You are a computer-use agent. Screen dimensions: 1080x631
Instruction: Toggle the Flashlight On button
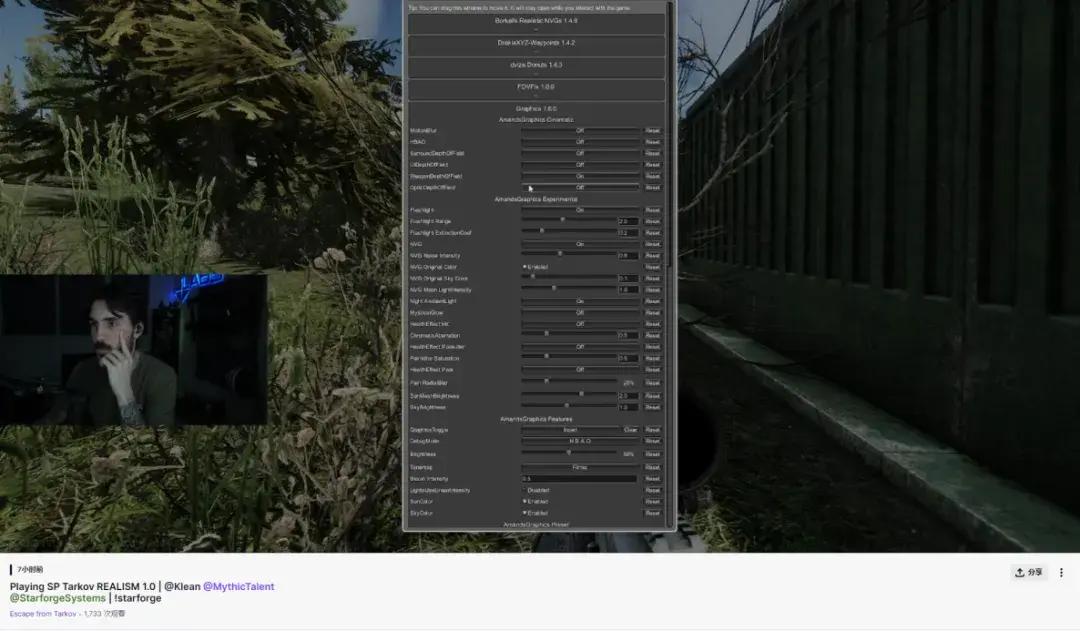pos(580,210)
